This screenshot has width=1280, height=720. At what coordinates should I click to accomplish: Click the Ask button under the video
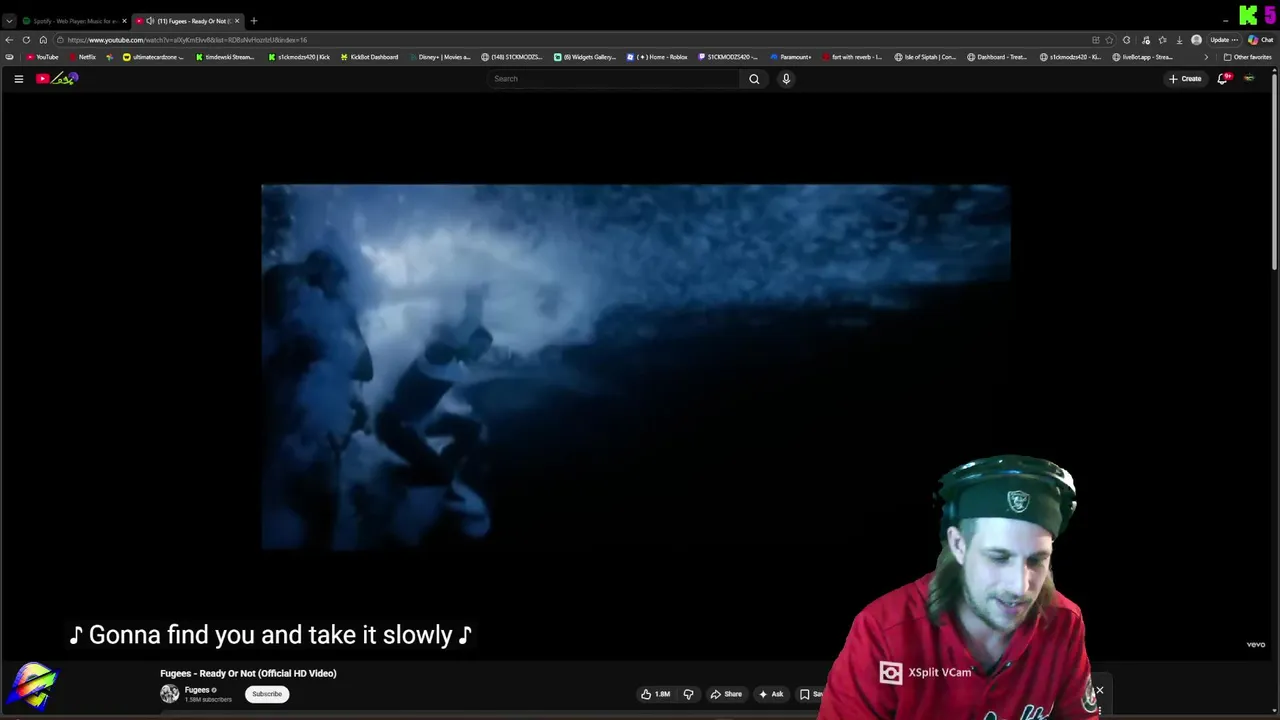(770, 694)
